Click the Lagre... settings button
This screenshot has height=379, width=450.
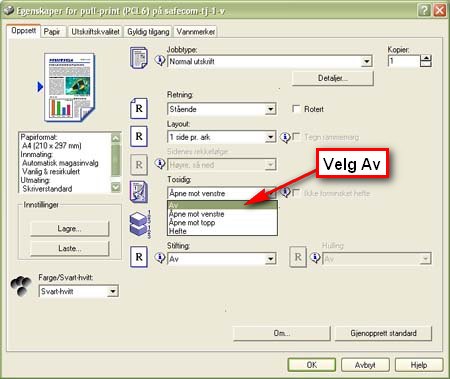pyautogui.click(x=69, y=229)
